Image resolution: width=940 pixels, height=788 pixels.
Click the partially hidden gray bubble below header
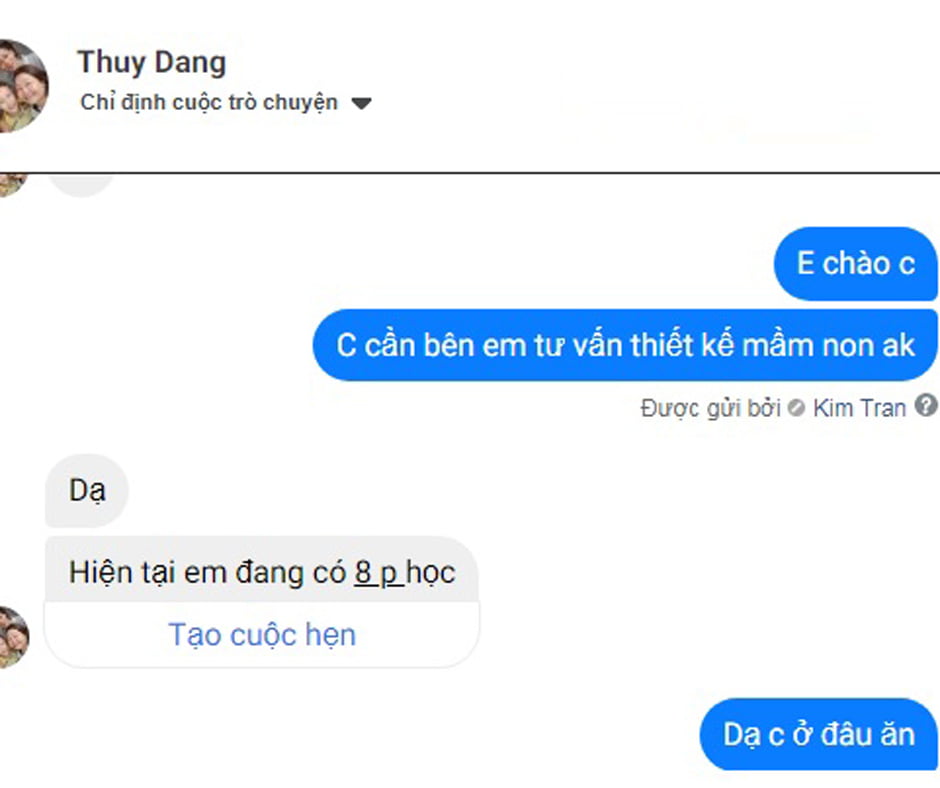click(81, 184)
